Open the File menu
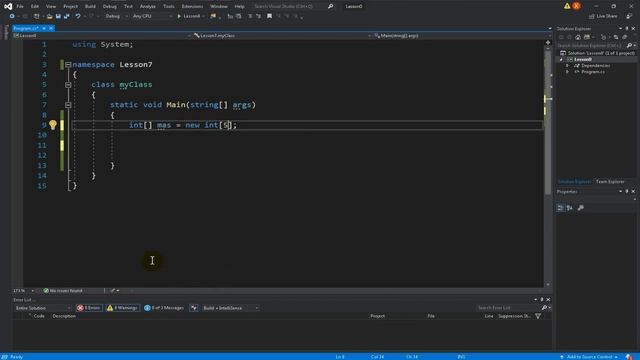This screenshot has height=360, width=640. tap(20, 6)
